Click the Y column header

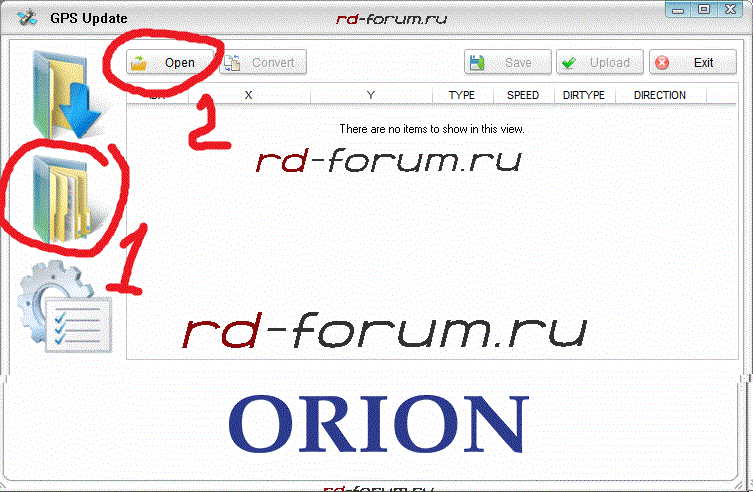(371, 95)
